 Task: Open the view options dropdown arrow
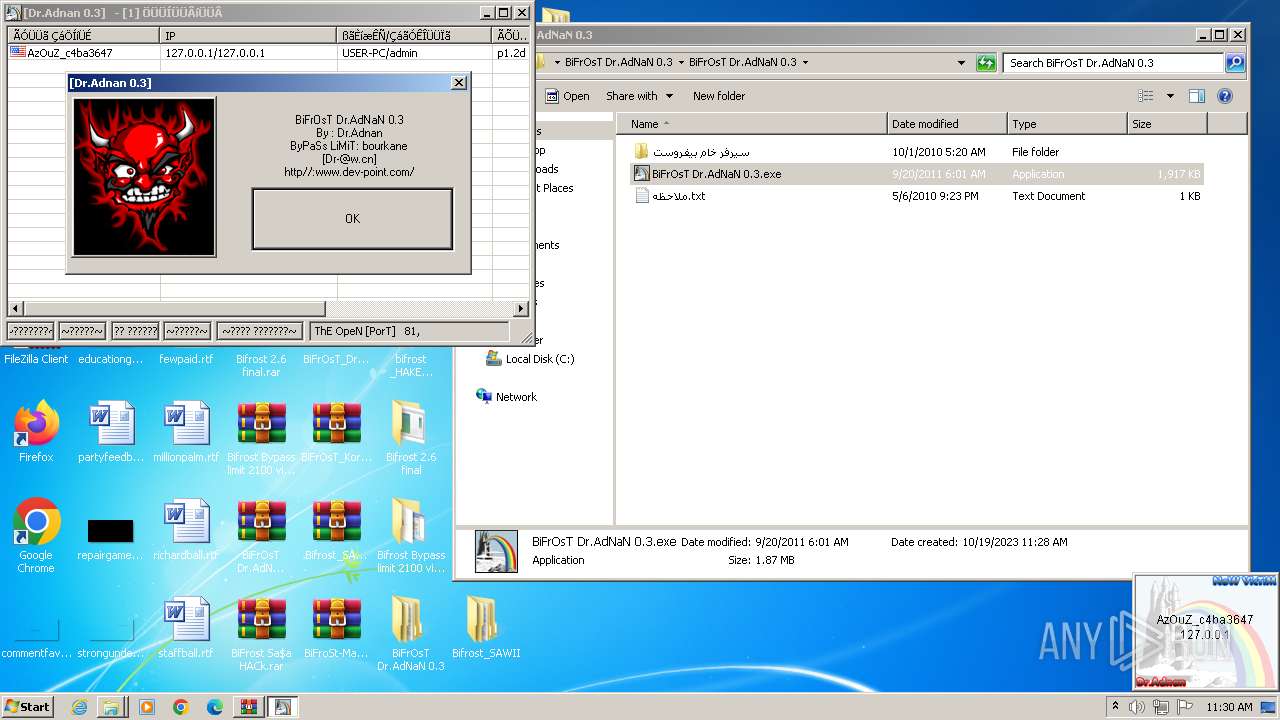[x=1170, y=96]
